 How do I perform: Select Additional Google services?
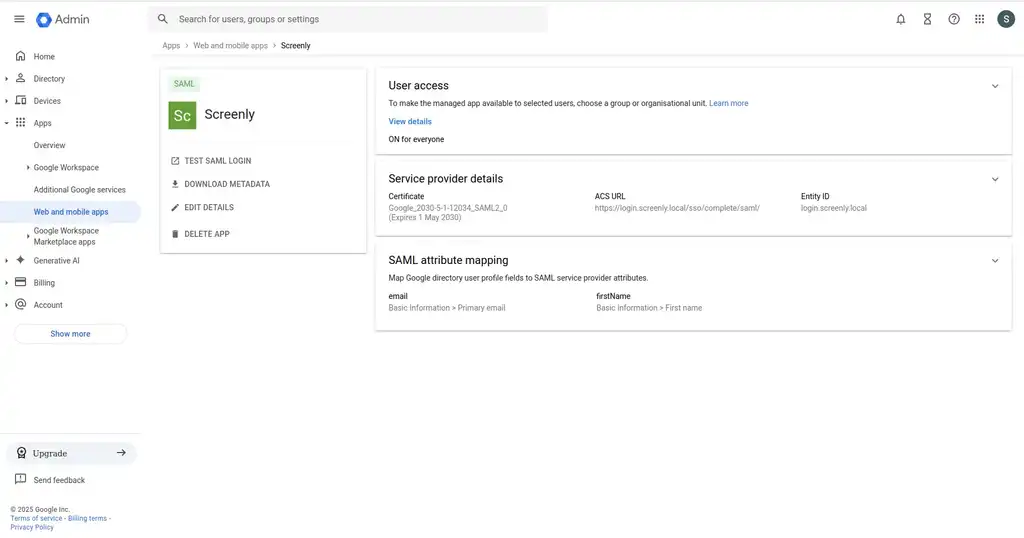[x=79, y=189]
